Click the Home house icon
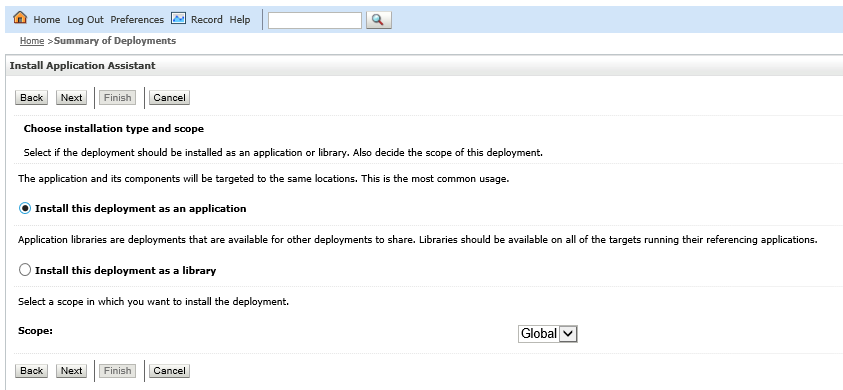The height and width of the screenshot is (390, 843). pos(20,18)
